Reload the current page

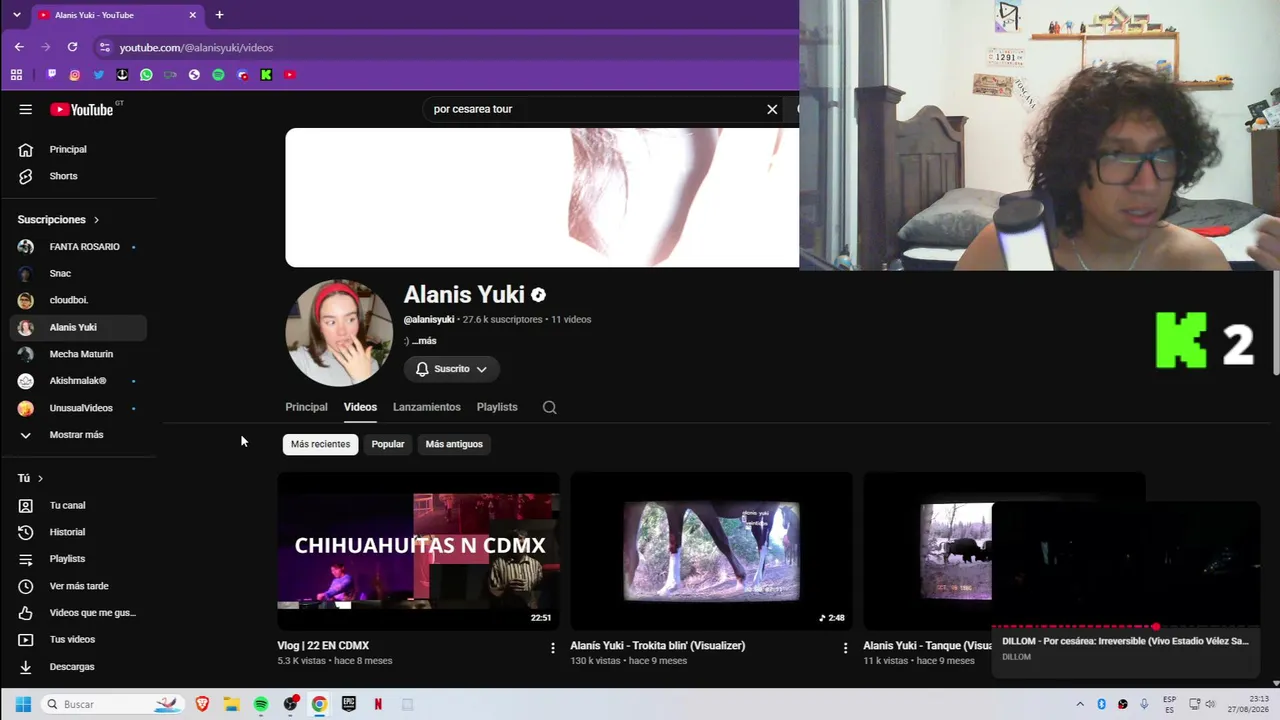coord(72,47)
